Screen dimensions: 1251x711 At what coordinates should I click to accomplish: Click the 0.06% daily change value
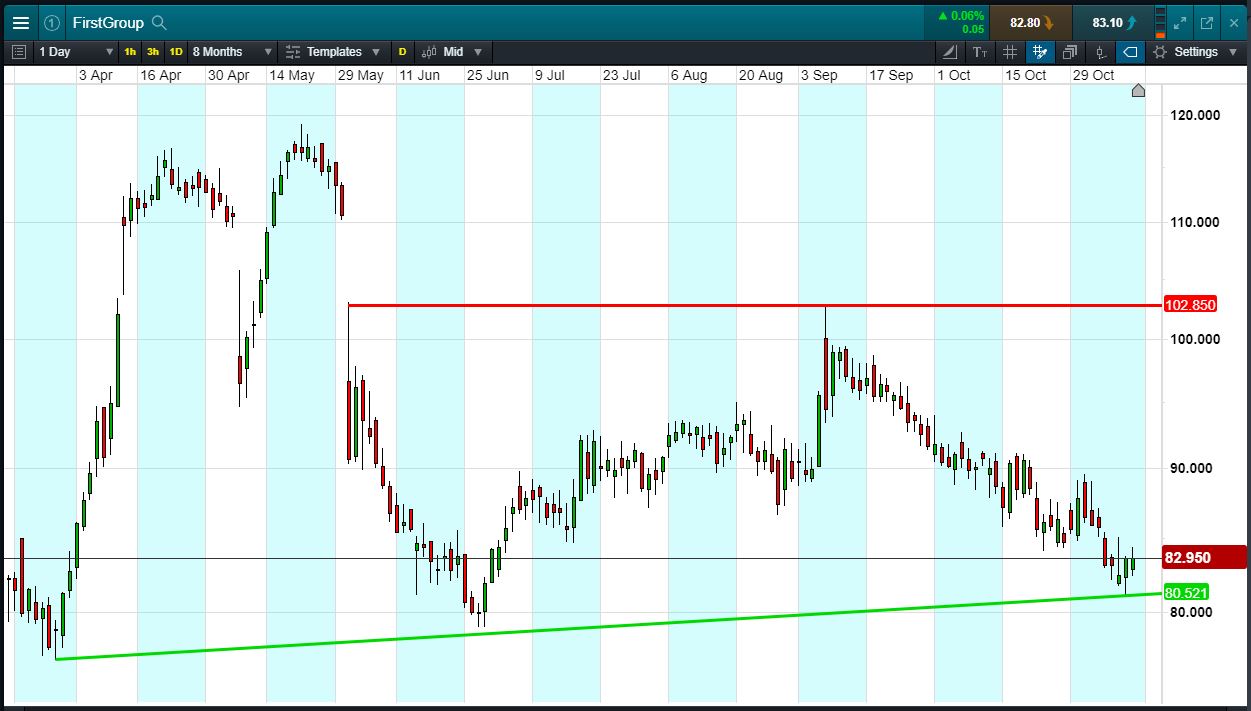[967, 16]
